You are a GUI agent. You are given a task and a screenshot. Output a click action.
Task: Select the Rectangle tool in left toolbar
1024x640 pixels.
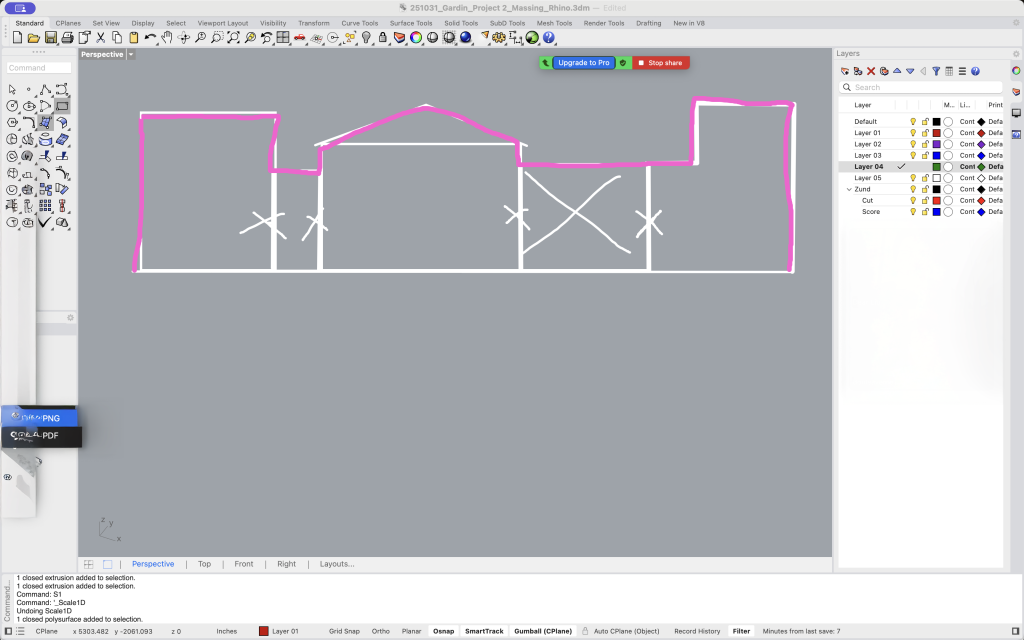(x=62, y=106)
